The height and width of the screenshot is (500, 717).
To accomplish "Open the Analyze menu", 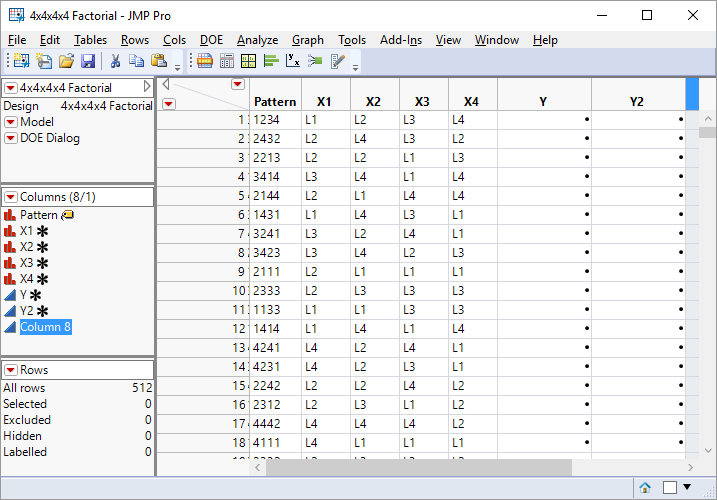I will coord(257,40).
